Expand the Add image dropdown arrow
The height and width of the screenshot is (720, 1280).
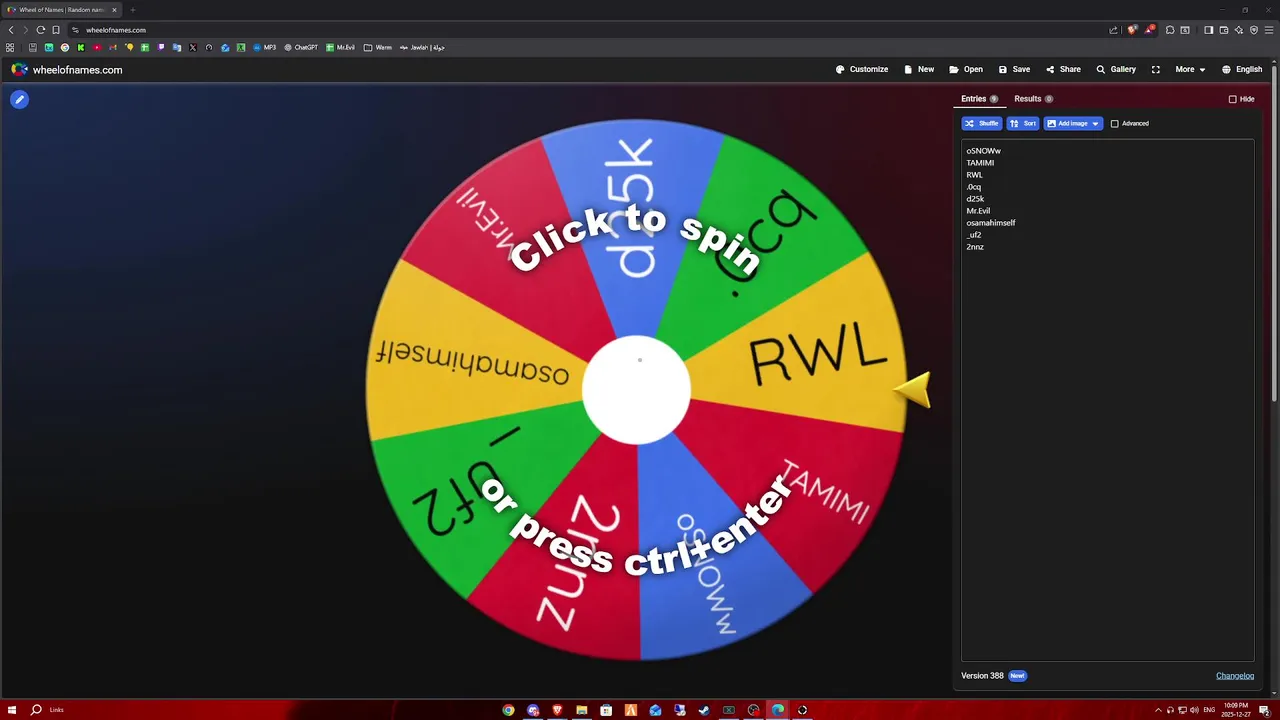(x=1096, y=124)
